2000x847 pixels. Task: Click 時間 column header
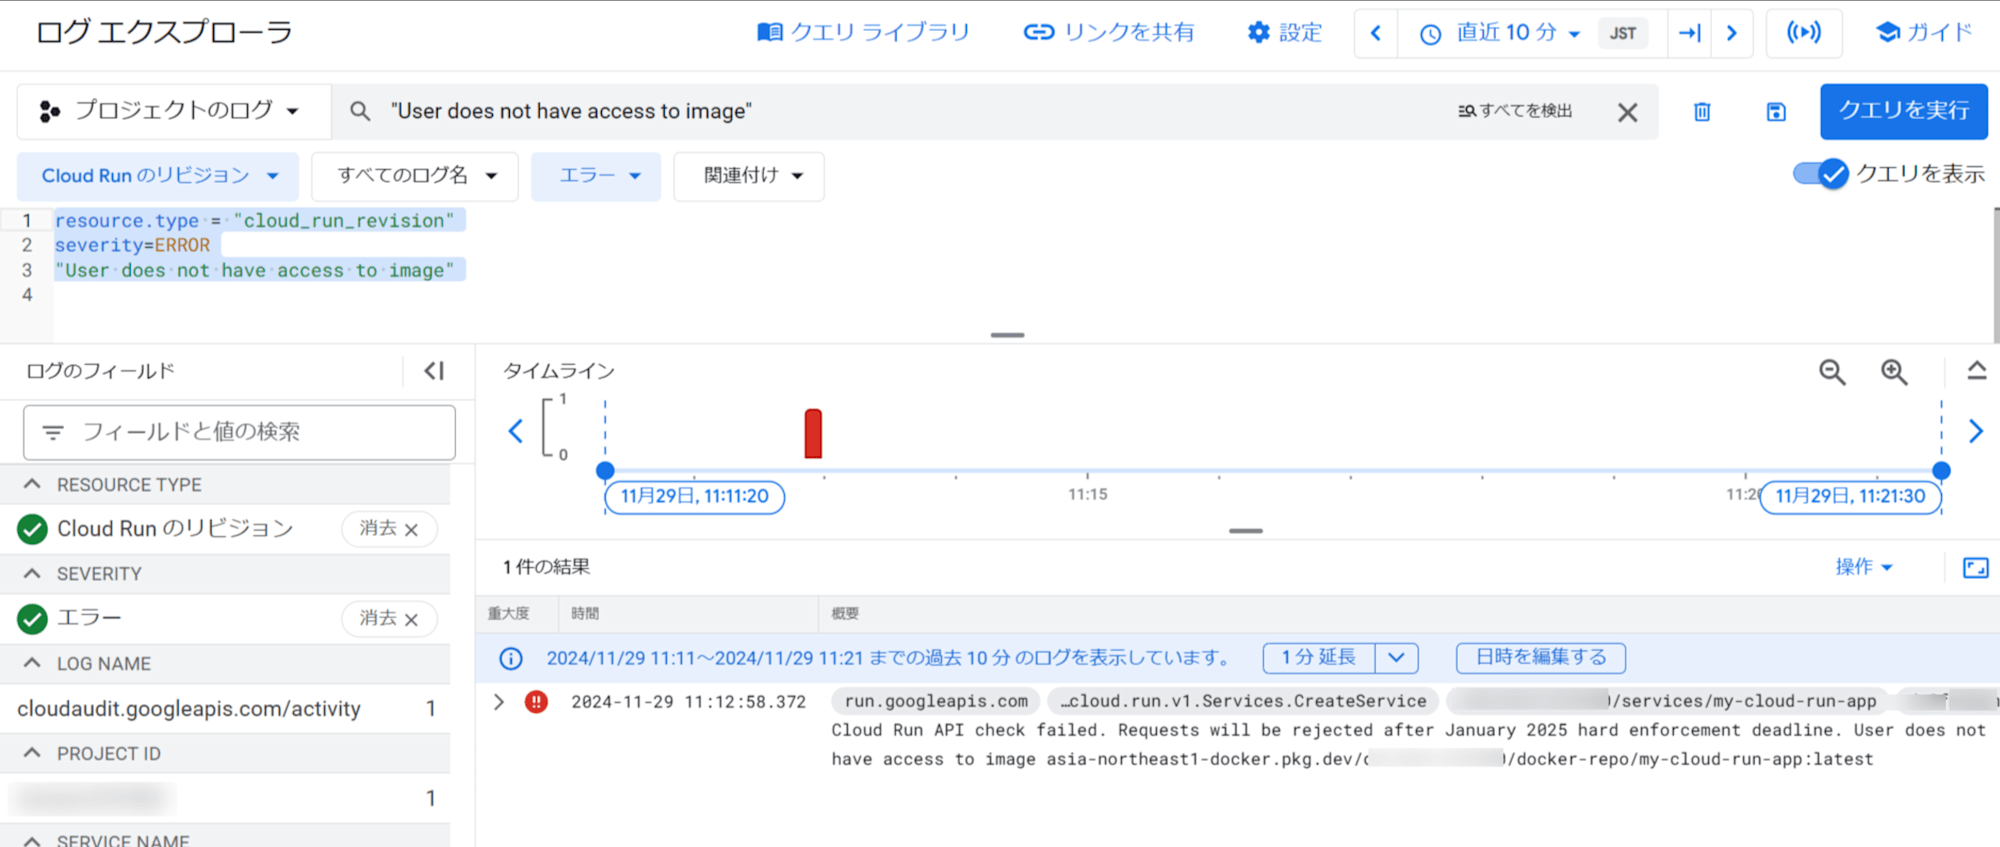(585, 614)
